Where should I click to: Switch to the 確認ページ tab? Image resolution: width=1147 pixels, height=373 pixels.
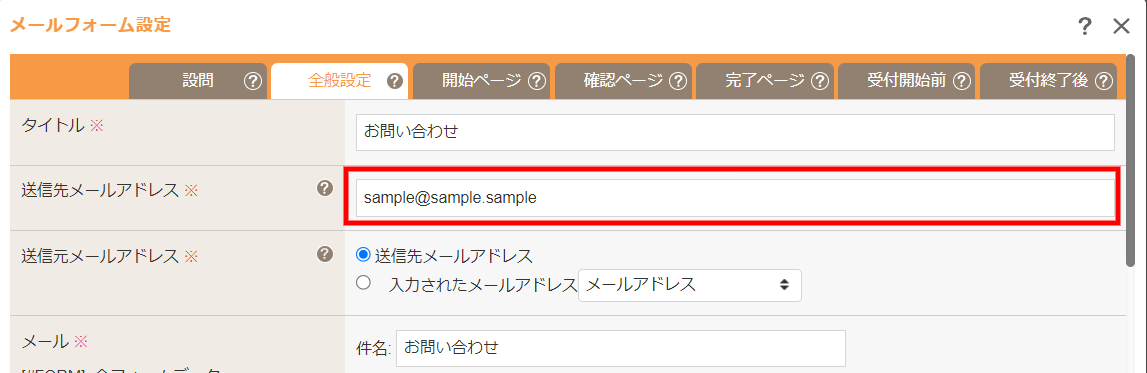[623, 81]
